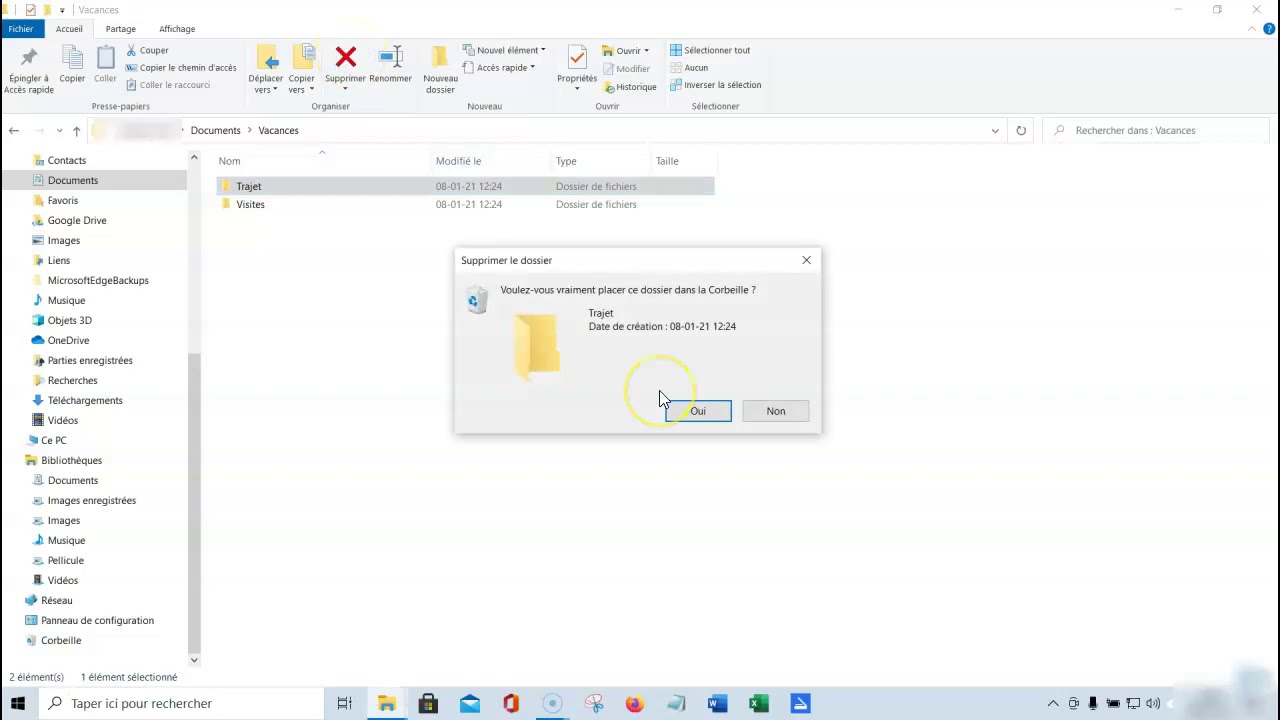Click Aucun to clear selection
The height and width of the screenshot is (720, 1280).
[689, 68]
